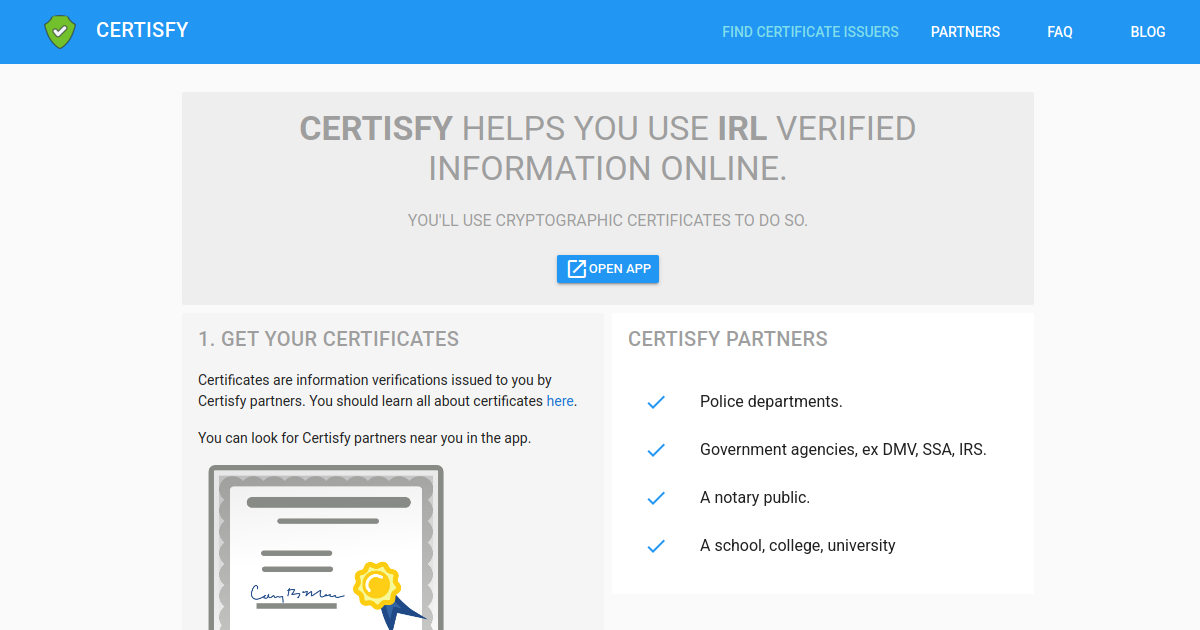
Task: Click the checkmark beside Government agencies
Action: coord(656,450)
